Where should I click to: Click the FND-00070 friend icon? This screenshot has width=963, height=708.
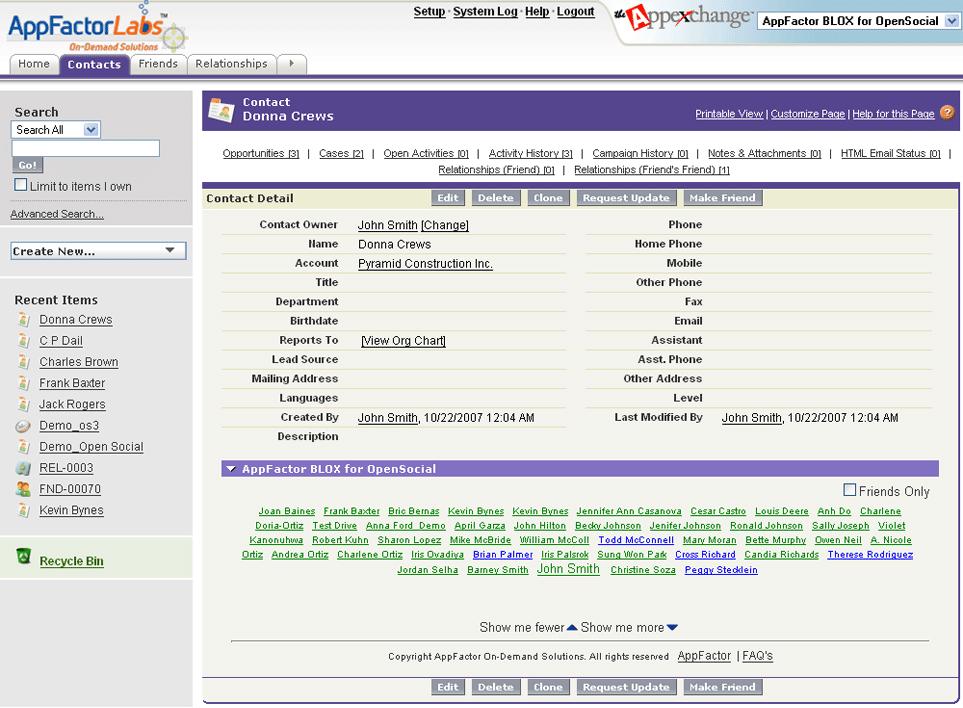(24, 489)
